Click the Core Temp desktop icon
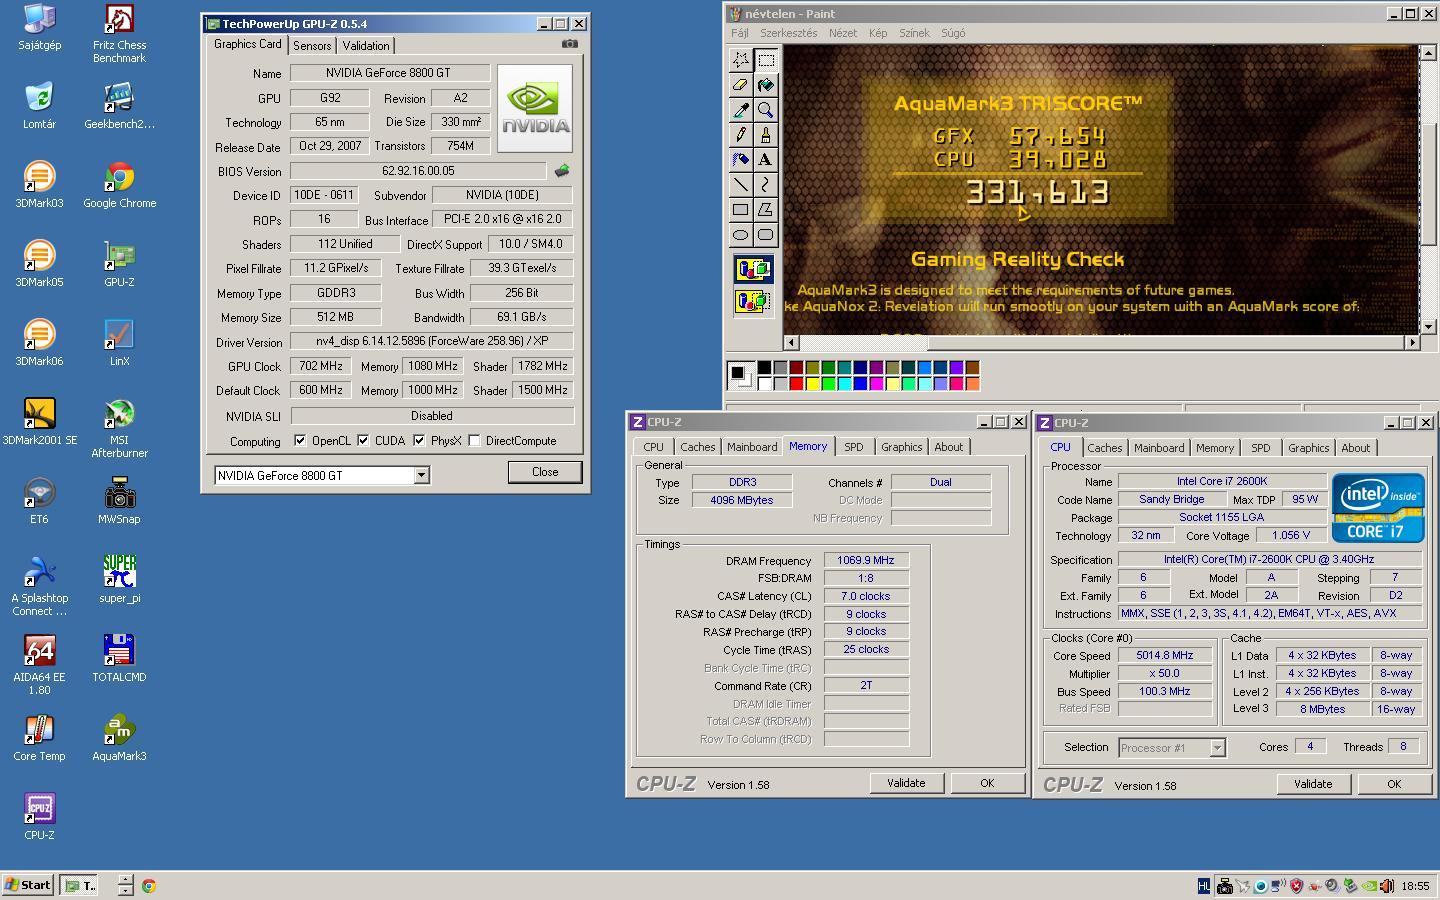This screenshot has width=1440, height=900. pyautogui.click(x=39, y=738)
